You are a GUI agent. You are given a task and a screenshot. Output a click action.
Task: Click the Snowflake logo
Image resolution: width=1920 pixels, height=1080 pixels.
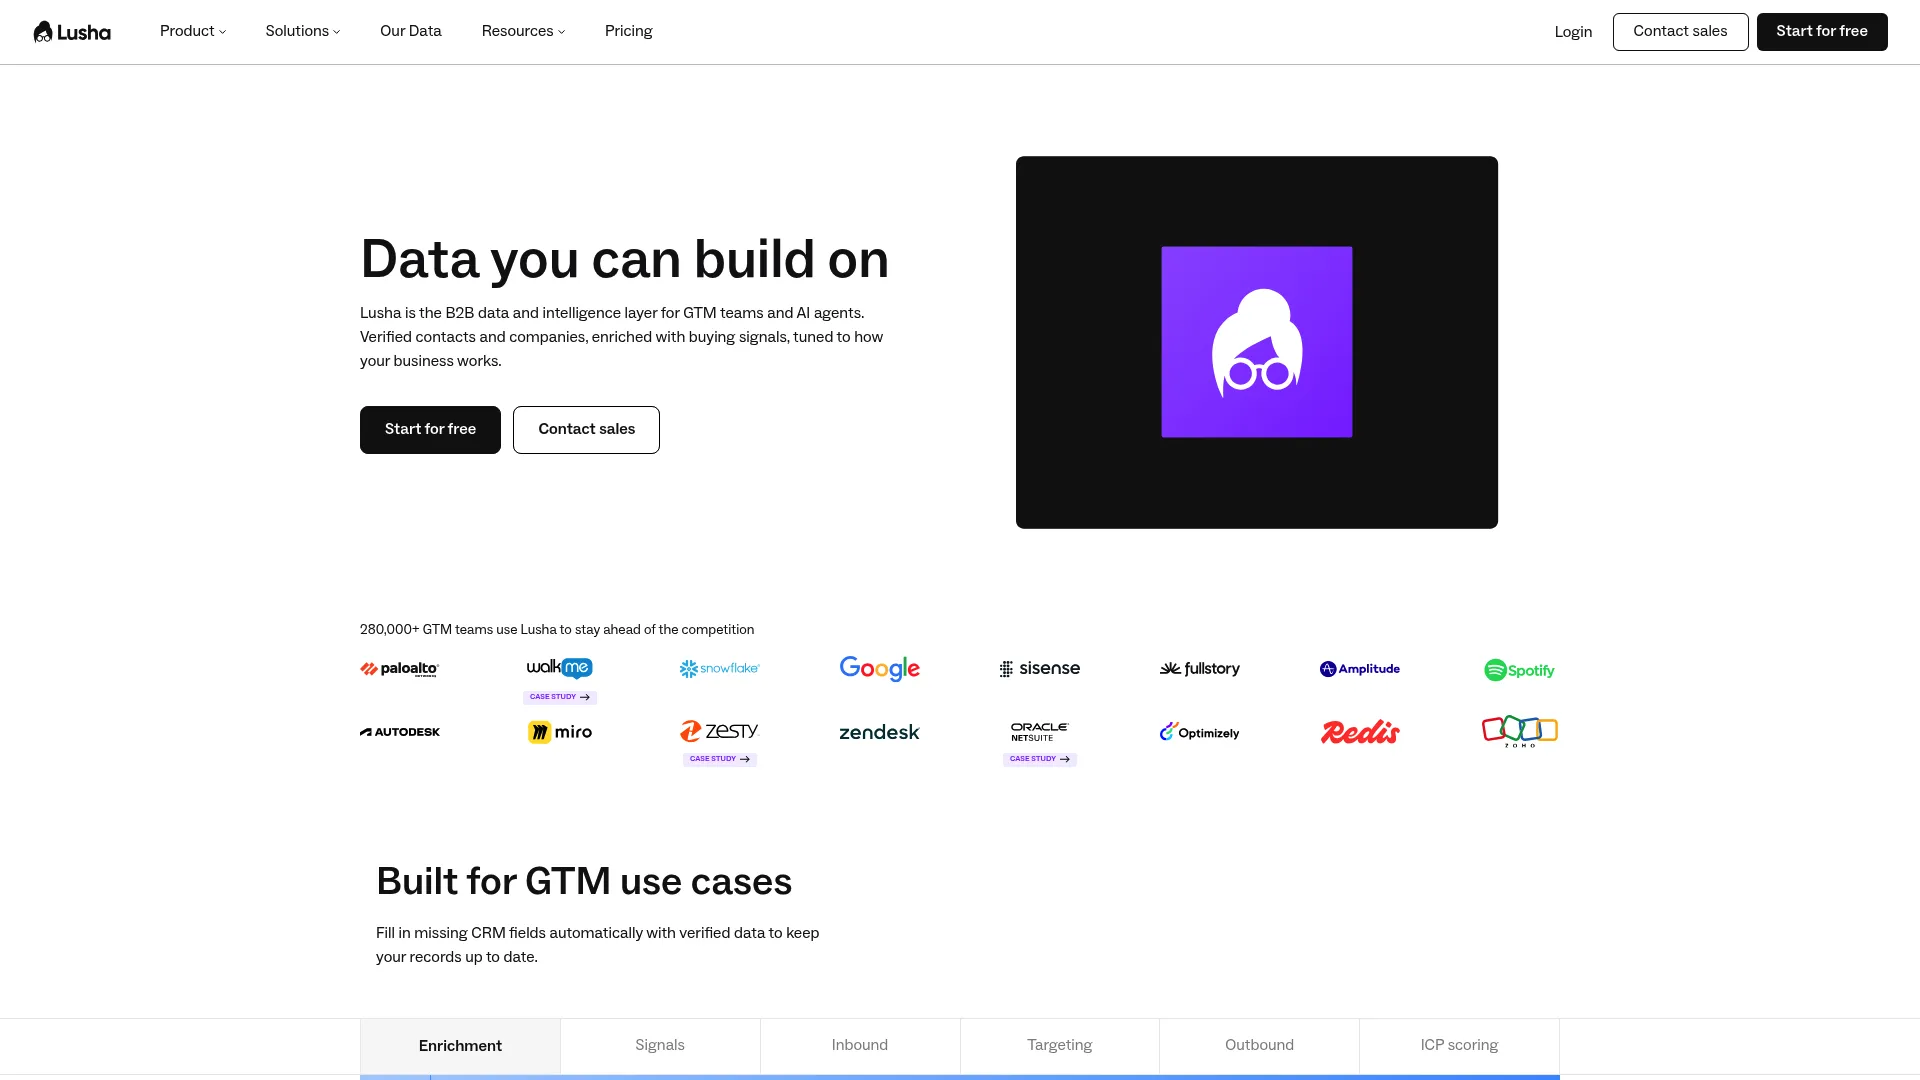720,668
